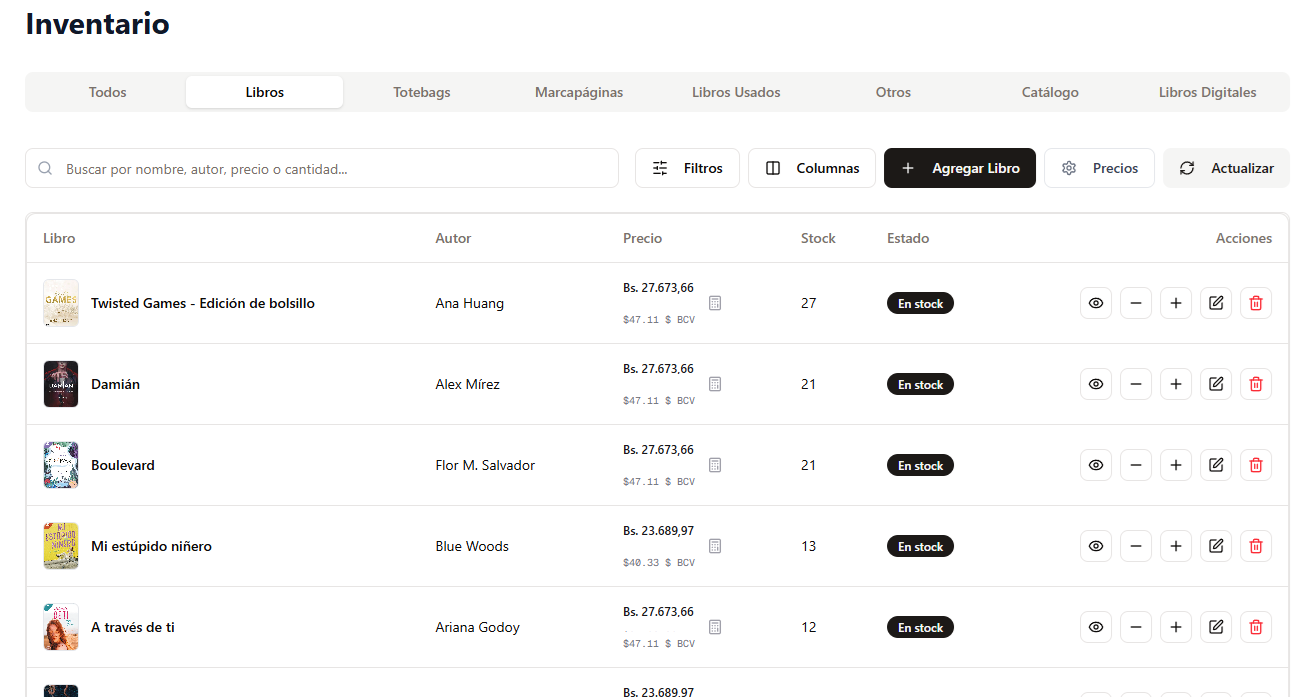Image resolution: width=1309 pixels, height=697 pixels.
Task: Open the Libros Usados tab
Action: pos(736,92)
